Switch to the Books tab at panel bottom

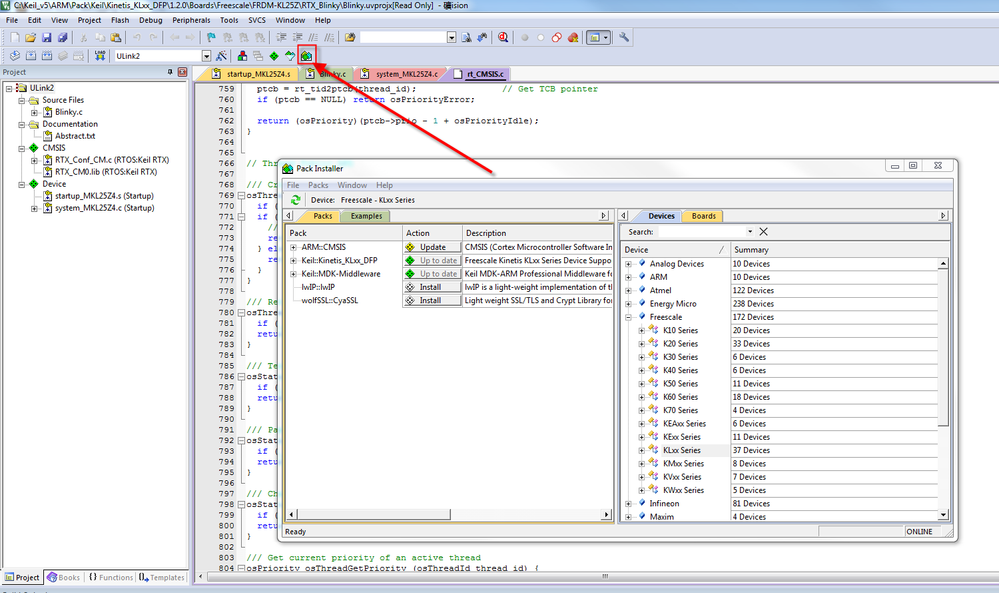[x=64, y=578]
